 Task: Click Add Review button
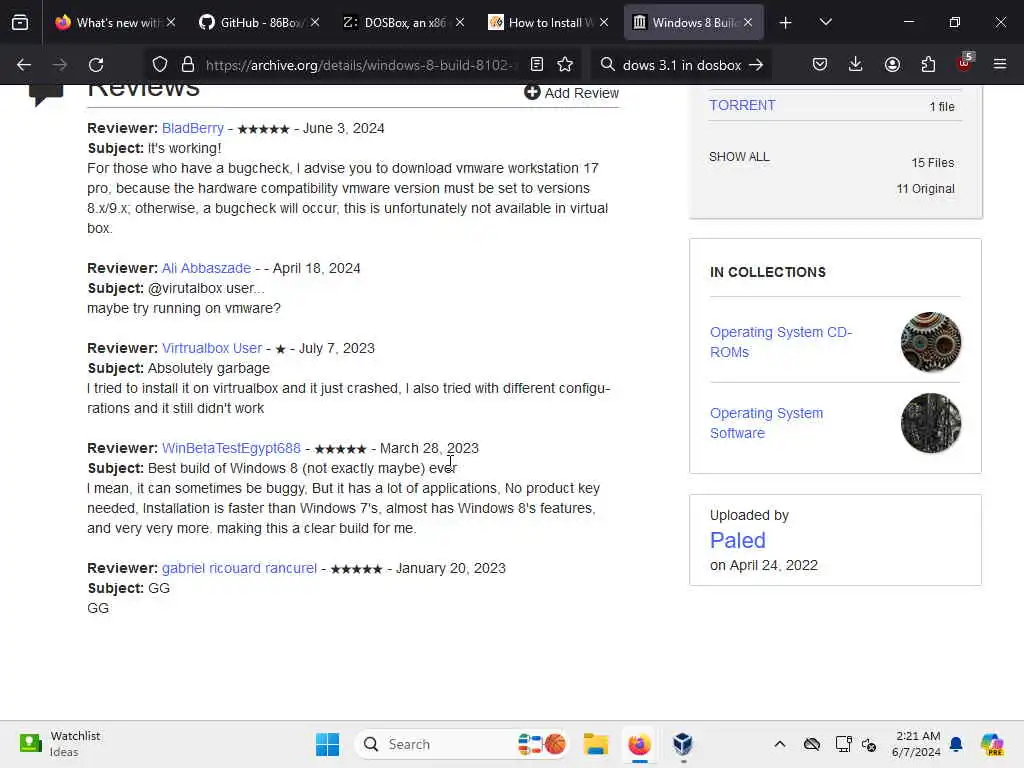pos(571,93)
